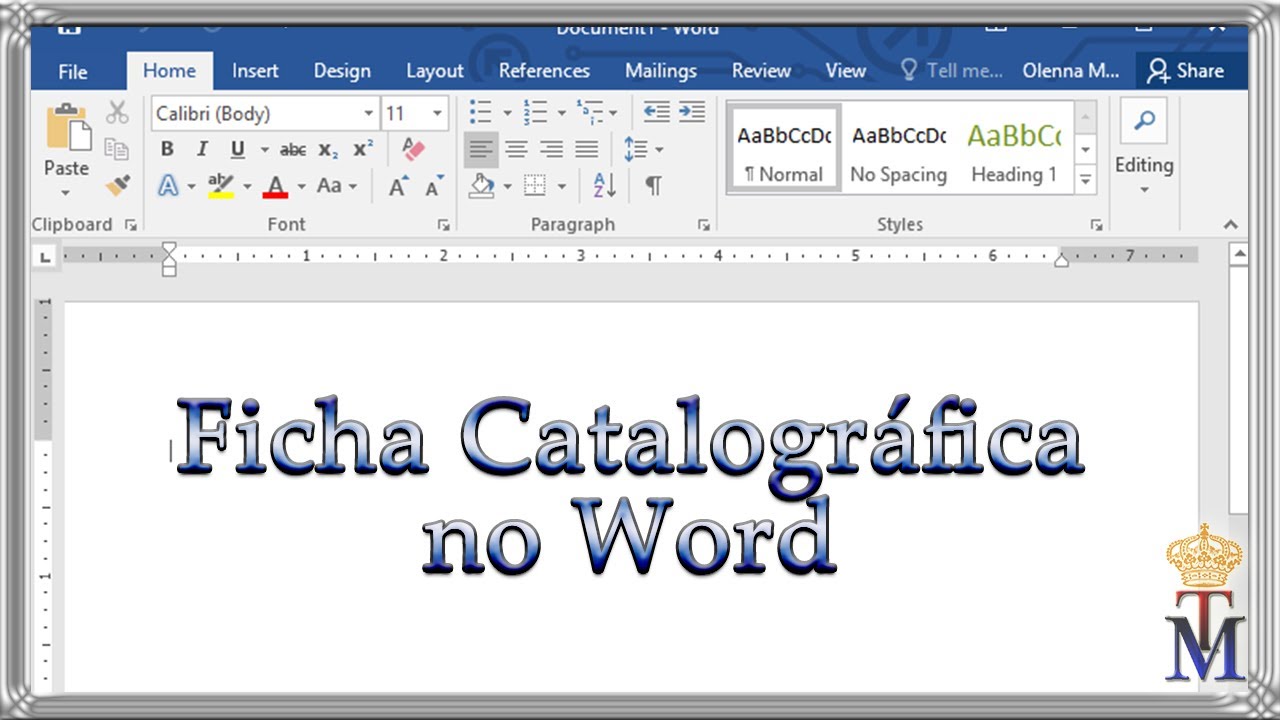Screen dimensions: 1280x720
Task: Increase paragraph indent
Action: click(x=692, y=112)
